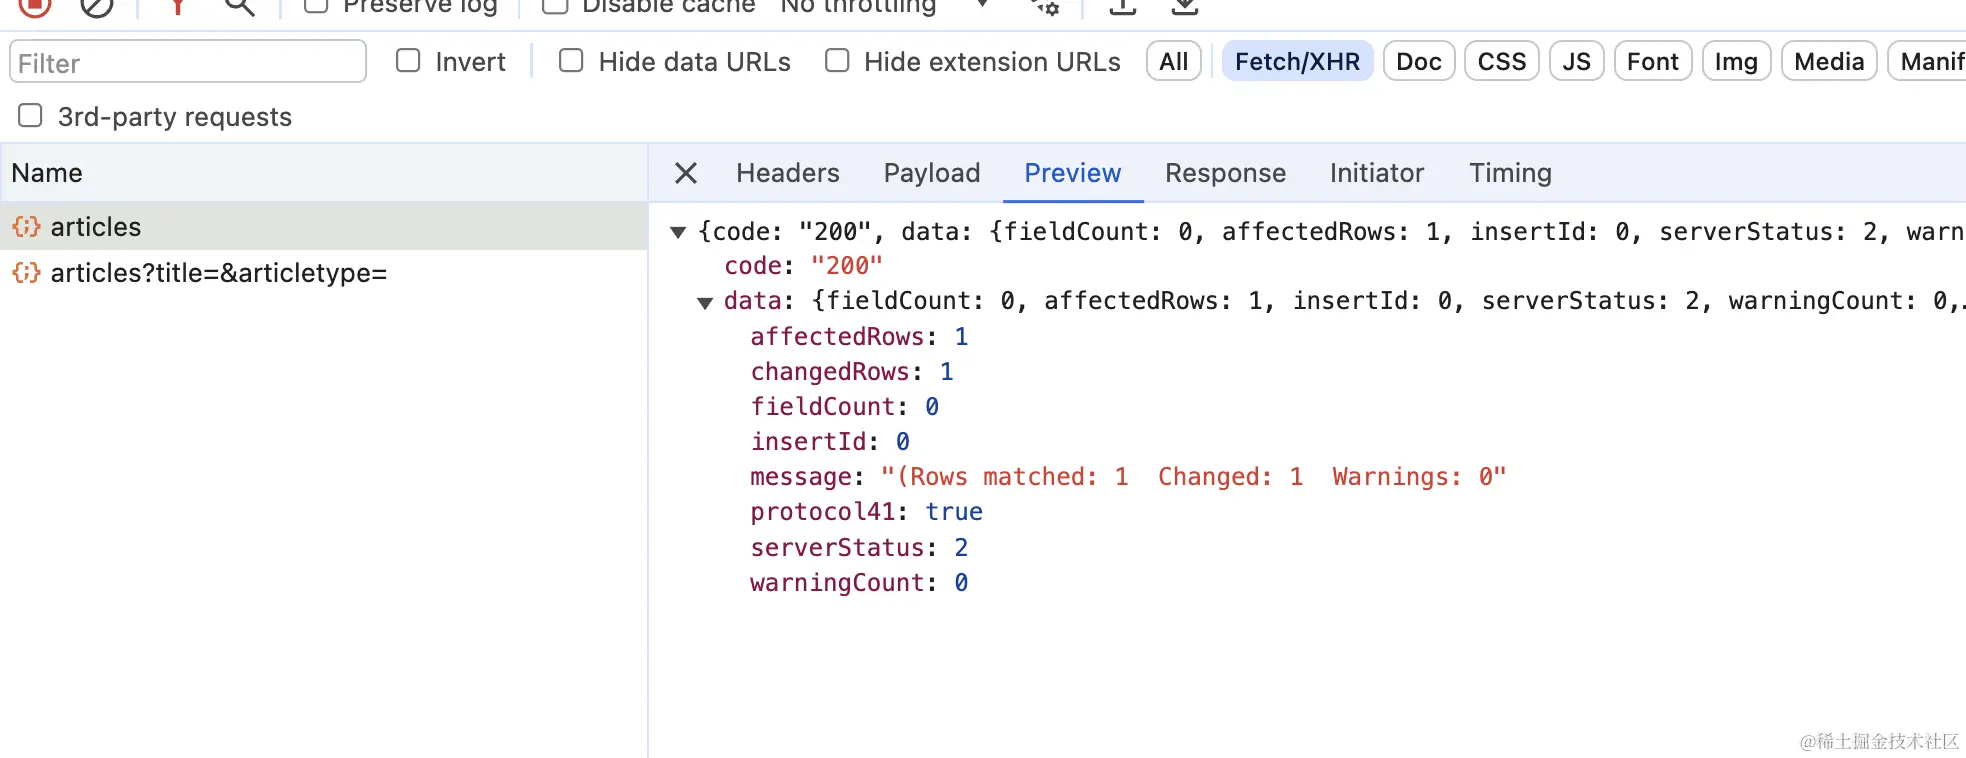Clear the network log
The image size is (1966, 758).
(x=97, y=6)
